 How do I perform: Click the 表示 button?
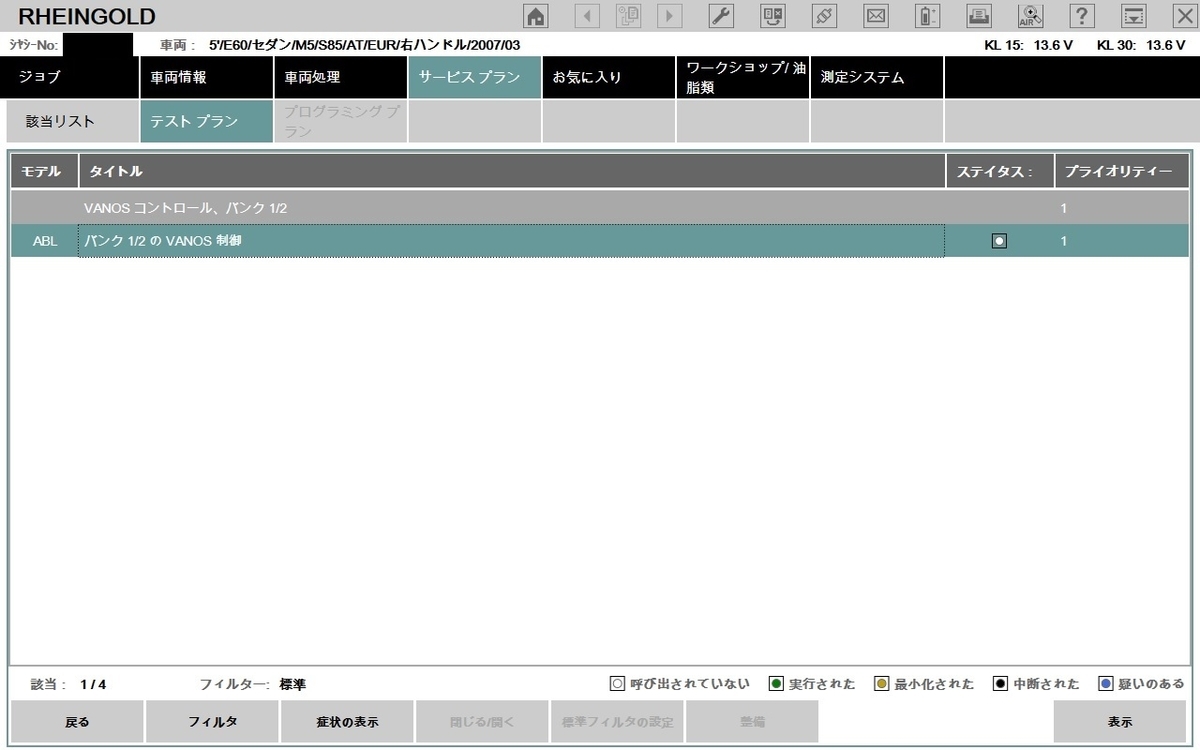1120,721
